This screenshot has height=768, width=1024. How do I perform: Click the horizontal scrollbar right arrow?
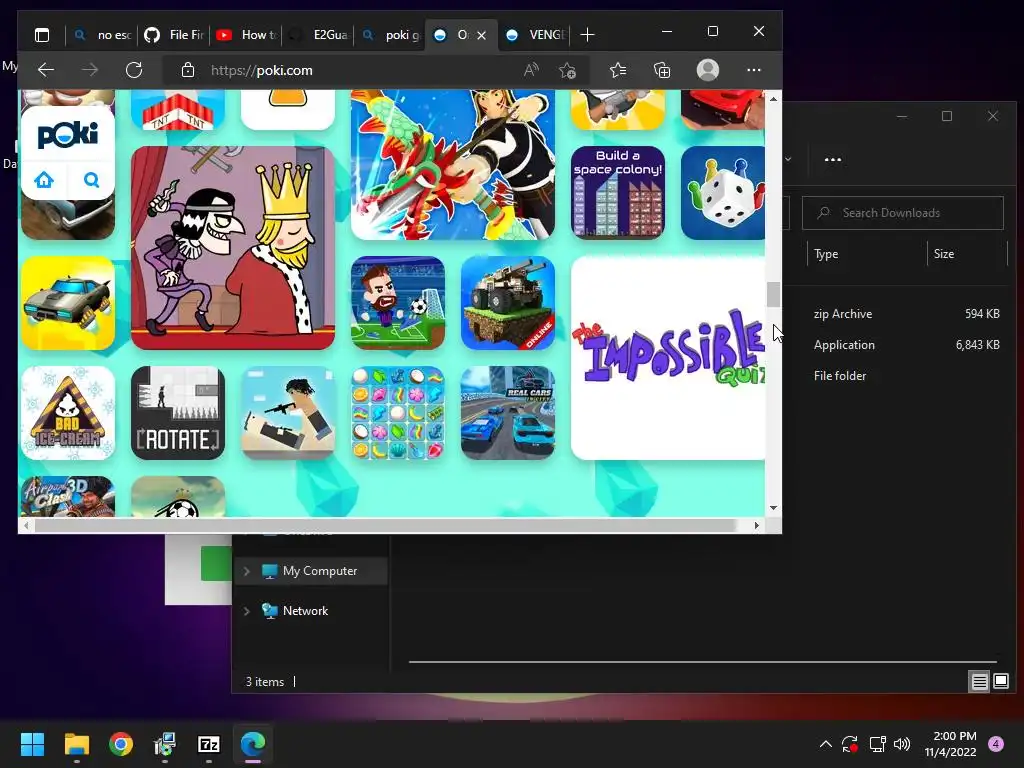point(757,525)
